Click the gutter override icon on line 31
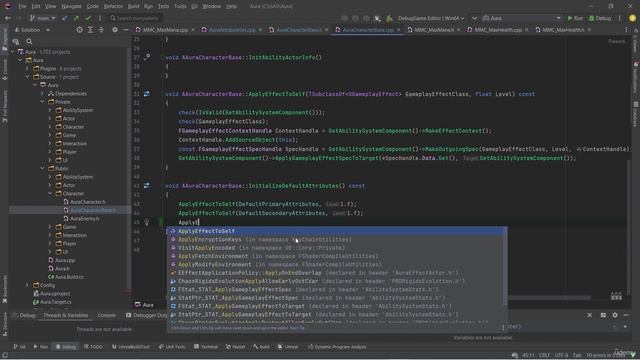This screenshot has width=640, height=360. click(x=147, y=94)
